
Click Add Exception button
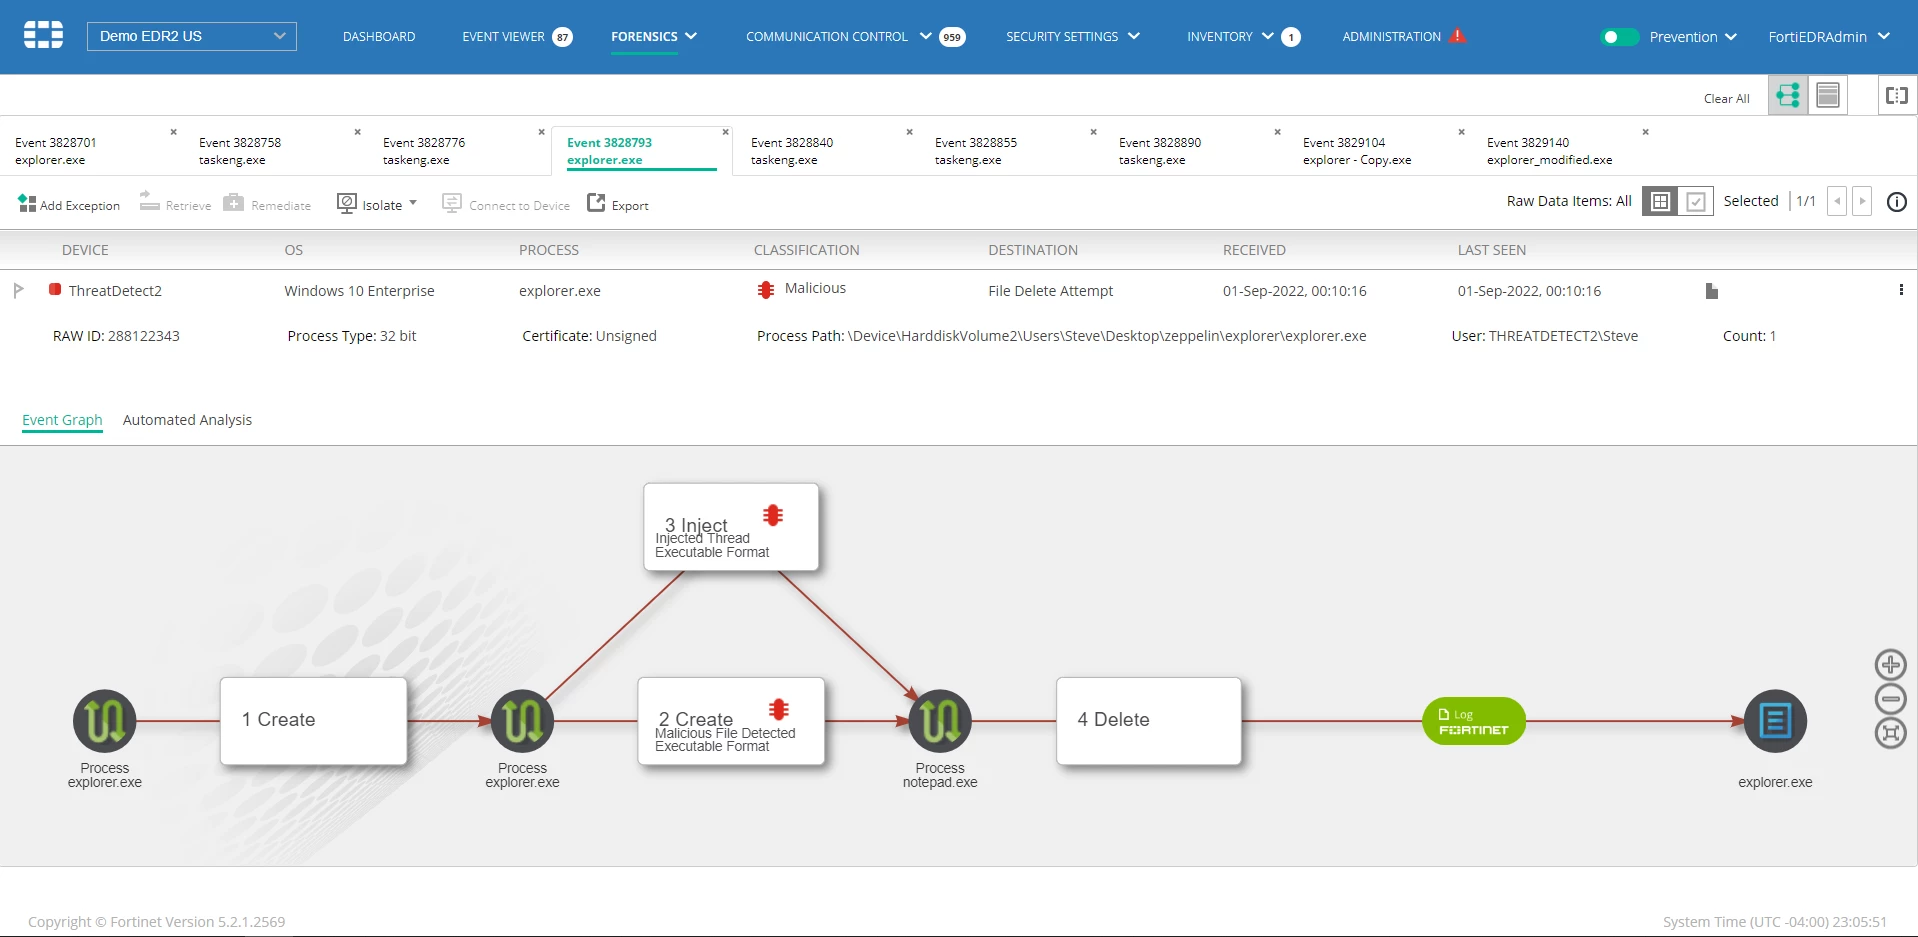pyautogui.click(x=69, y=204)
